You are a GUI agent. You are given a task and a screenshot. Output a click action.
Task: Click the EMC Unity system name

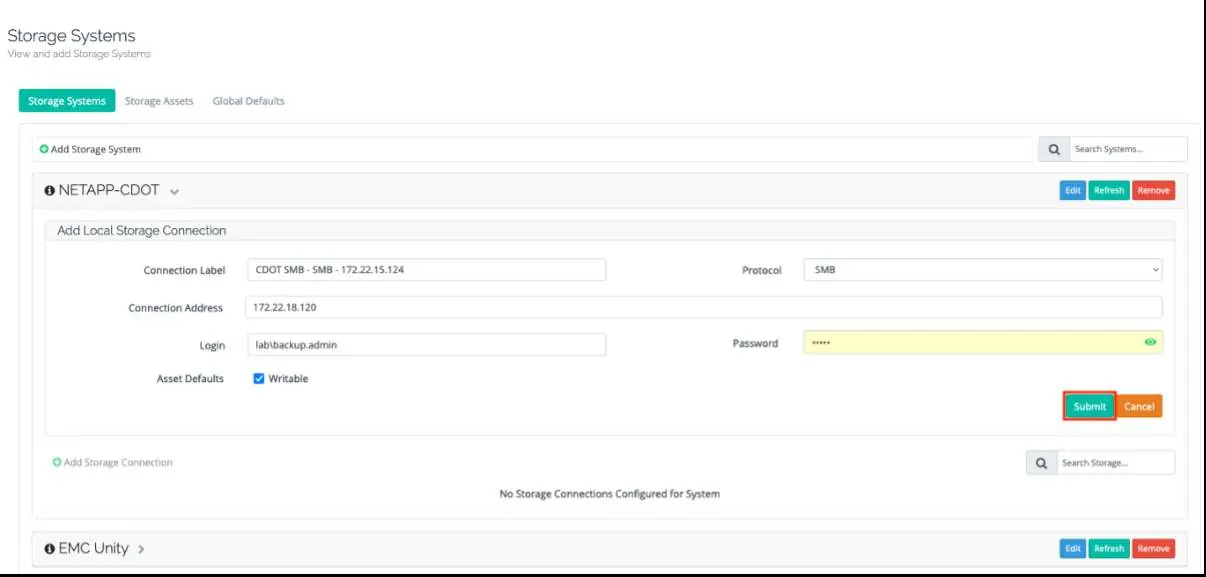pyautogui.click(x=94, y=548)
